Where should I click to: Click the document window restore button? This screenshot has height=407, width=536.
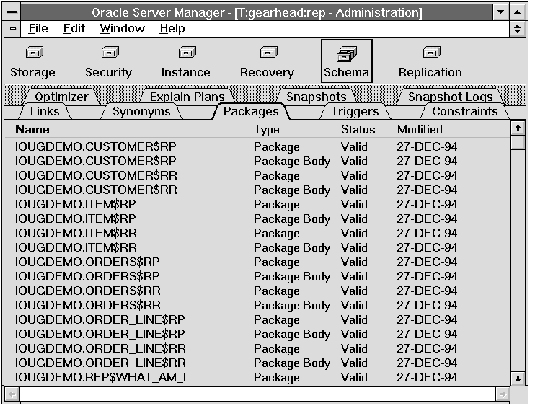tap(518, 29)
